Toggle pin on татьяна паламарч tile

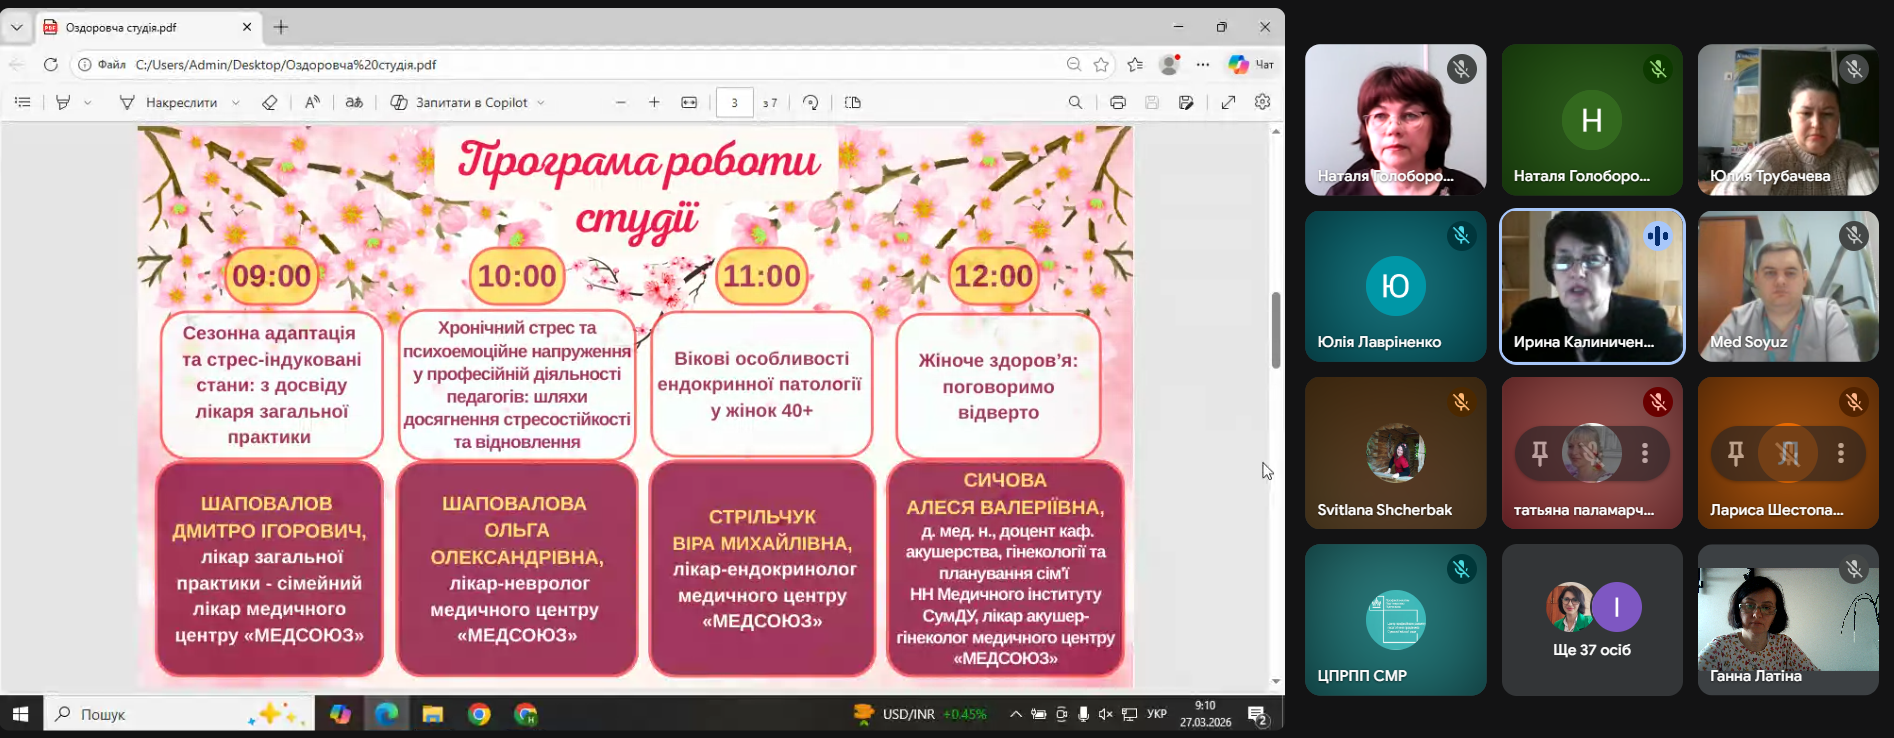tap(1540, 453)
